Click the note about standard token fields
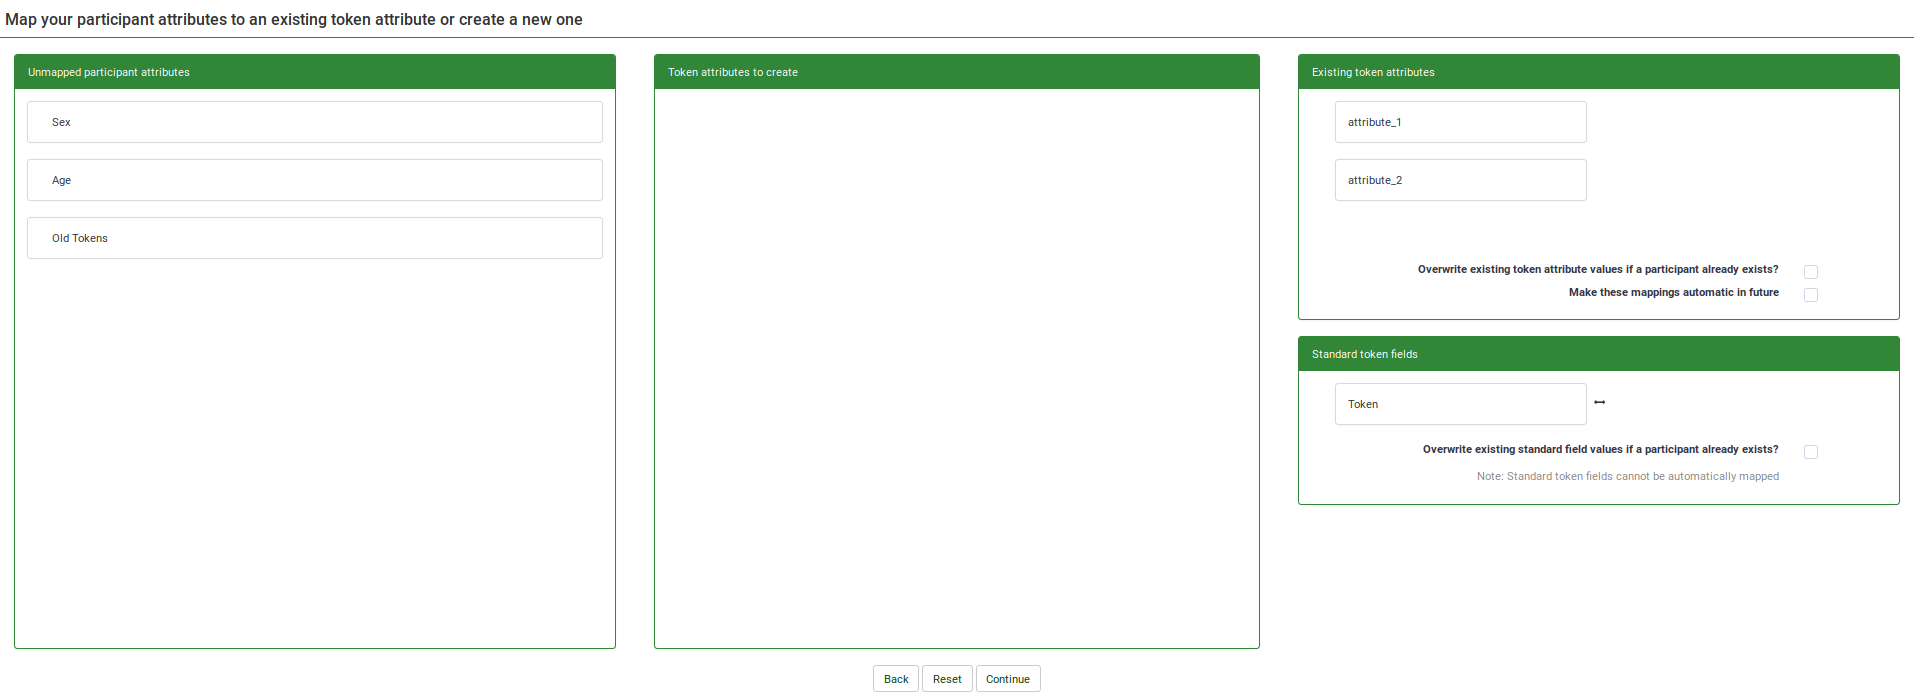This screenshot has width=1914, height=698. [1627, 476]
